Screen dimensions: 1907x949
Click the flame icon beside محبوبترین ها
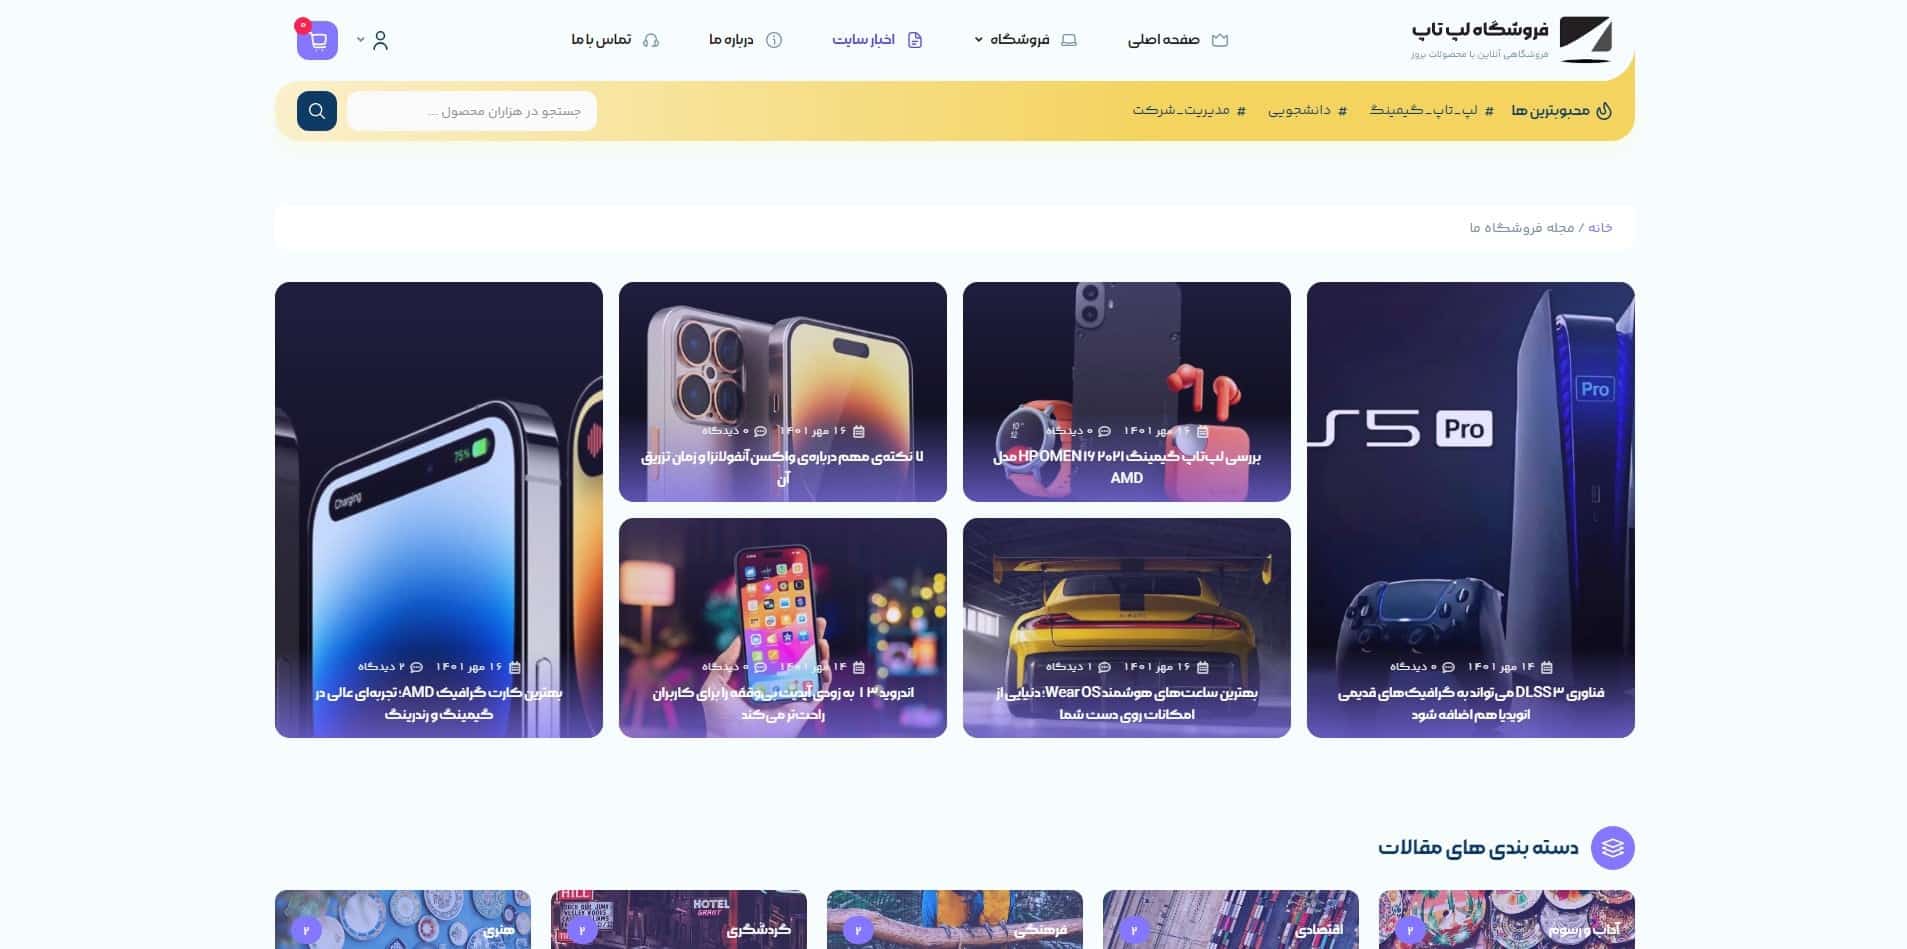tap(1604, 110)
